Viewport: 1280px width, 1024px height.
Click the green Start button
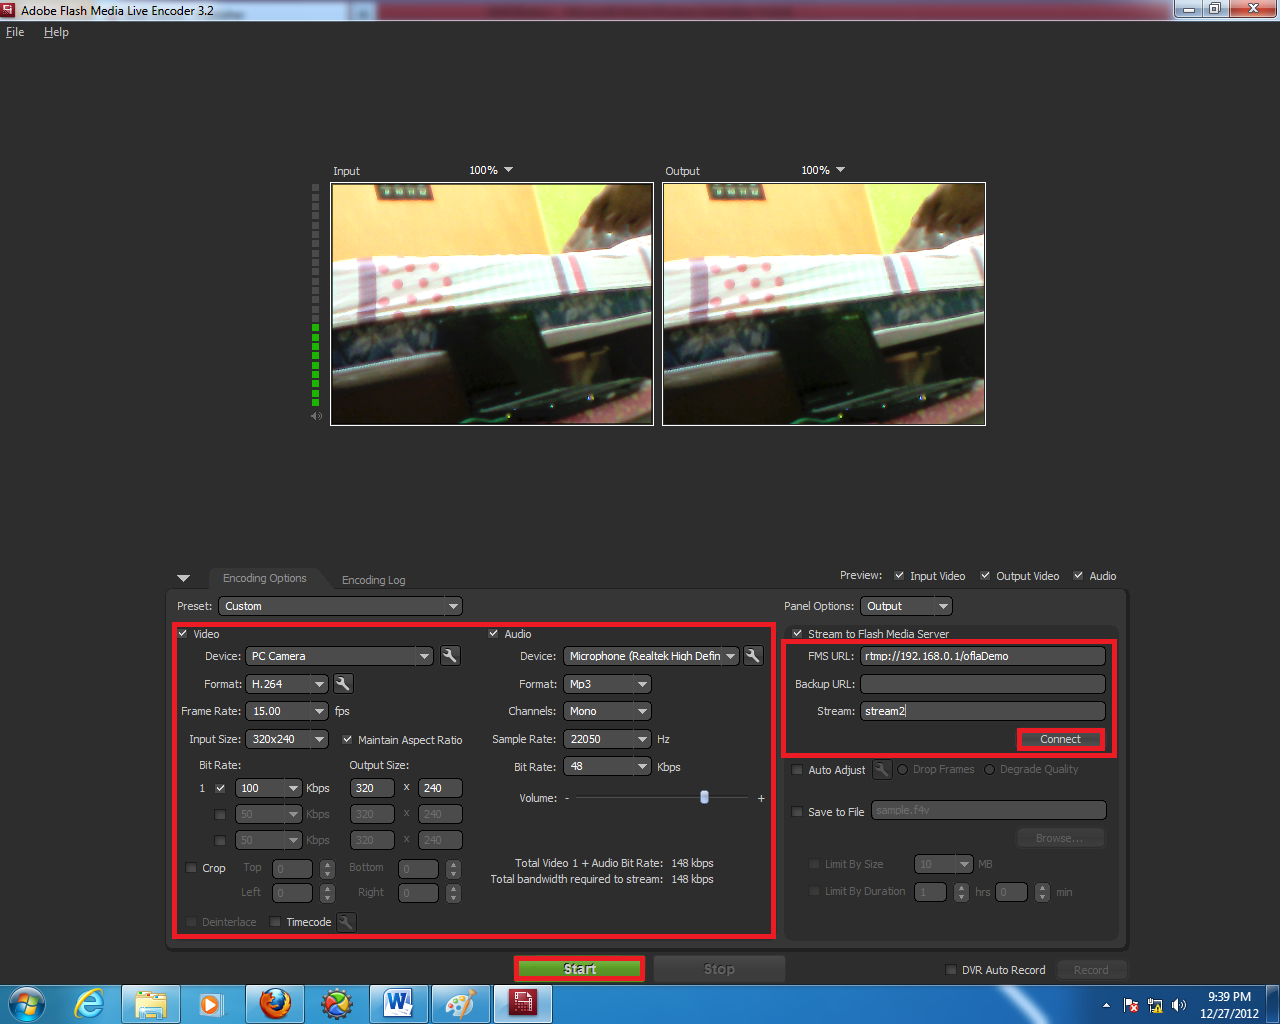pos(580,969)
